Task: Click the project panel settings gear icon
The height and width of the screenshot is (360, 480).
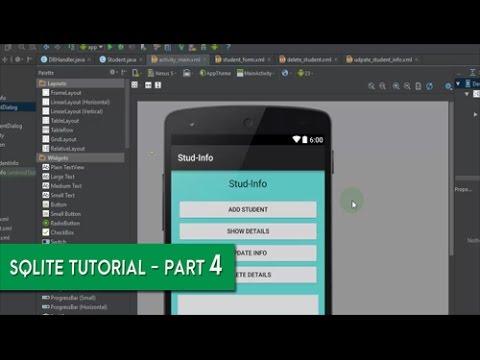Action: pos(18,60)
